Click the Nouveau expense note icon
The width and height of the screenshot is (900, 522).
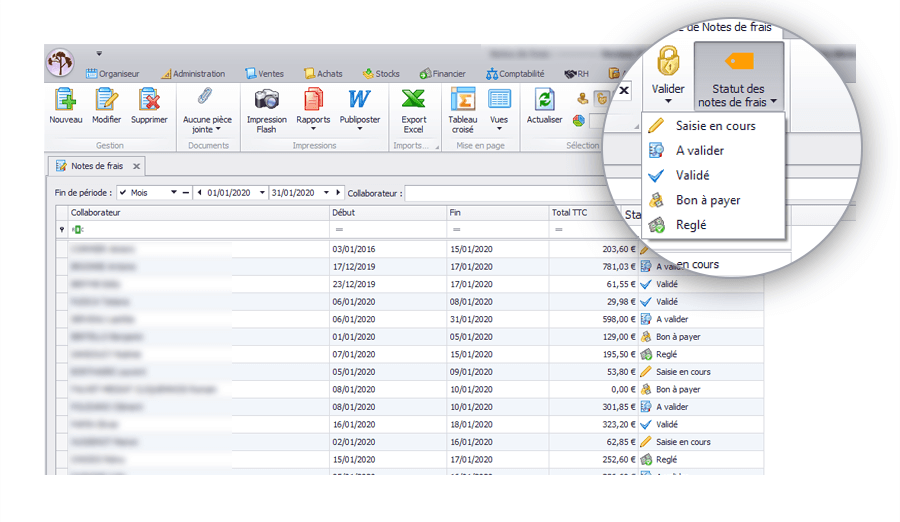pos(66,100)
